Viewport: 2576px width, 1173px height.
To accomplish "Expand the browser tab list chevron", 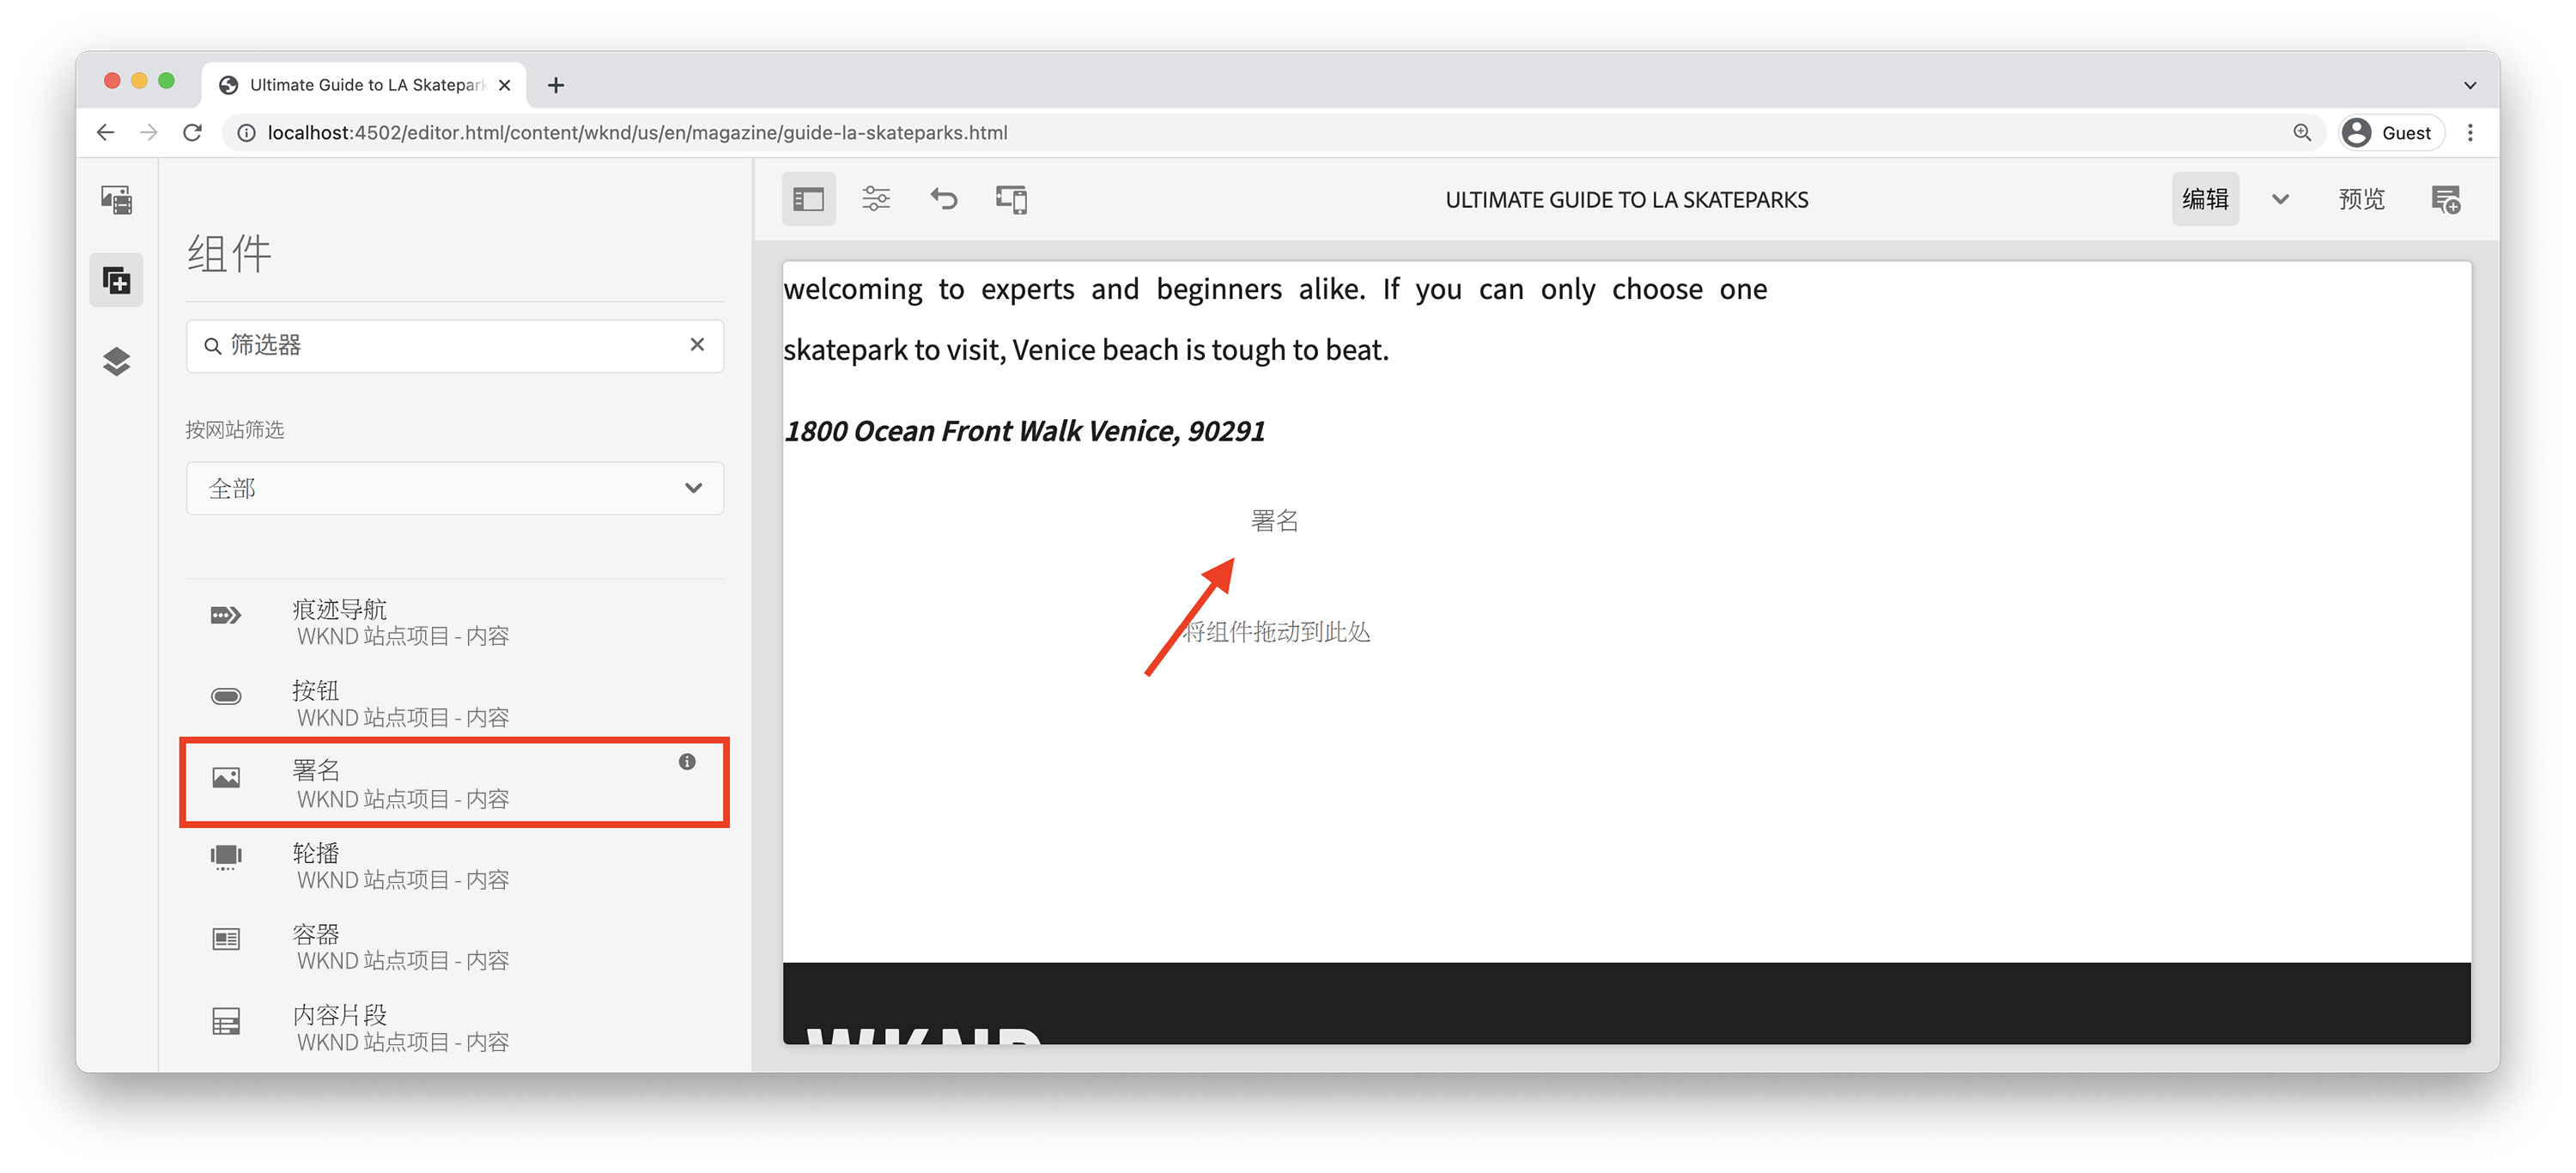I will (x=2469, y=85).
